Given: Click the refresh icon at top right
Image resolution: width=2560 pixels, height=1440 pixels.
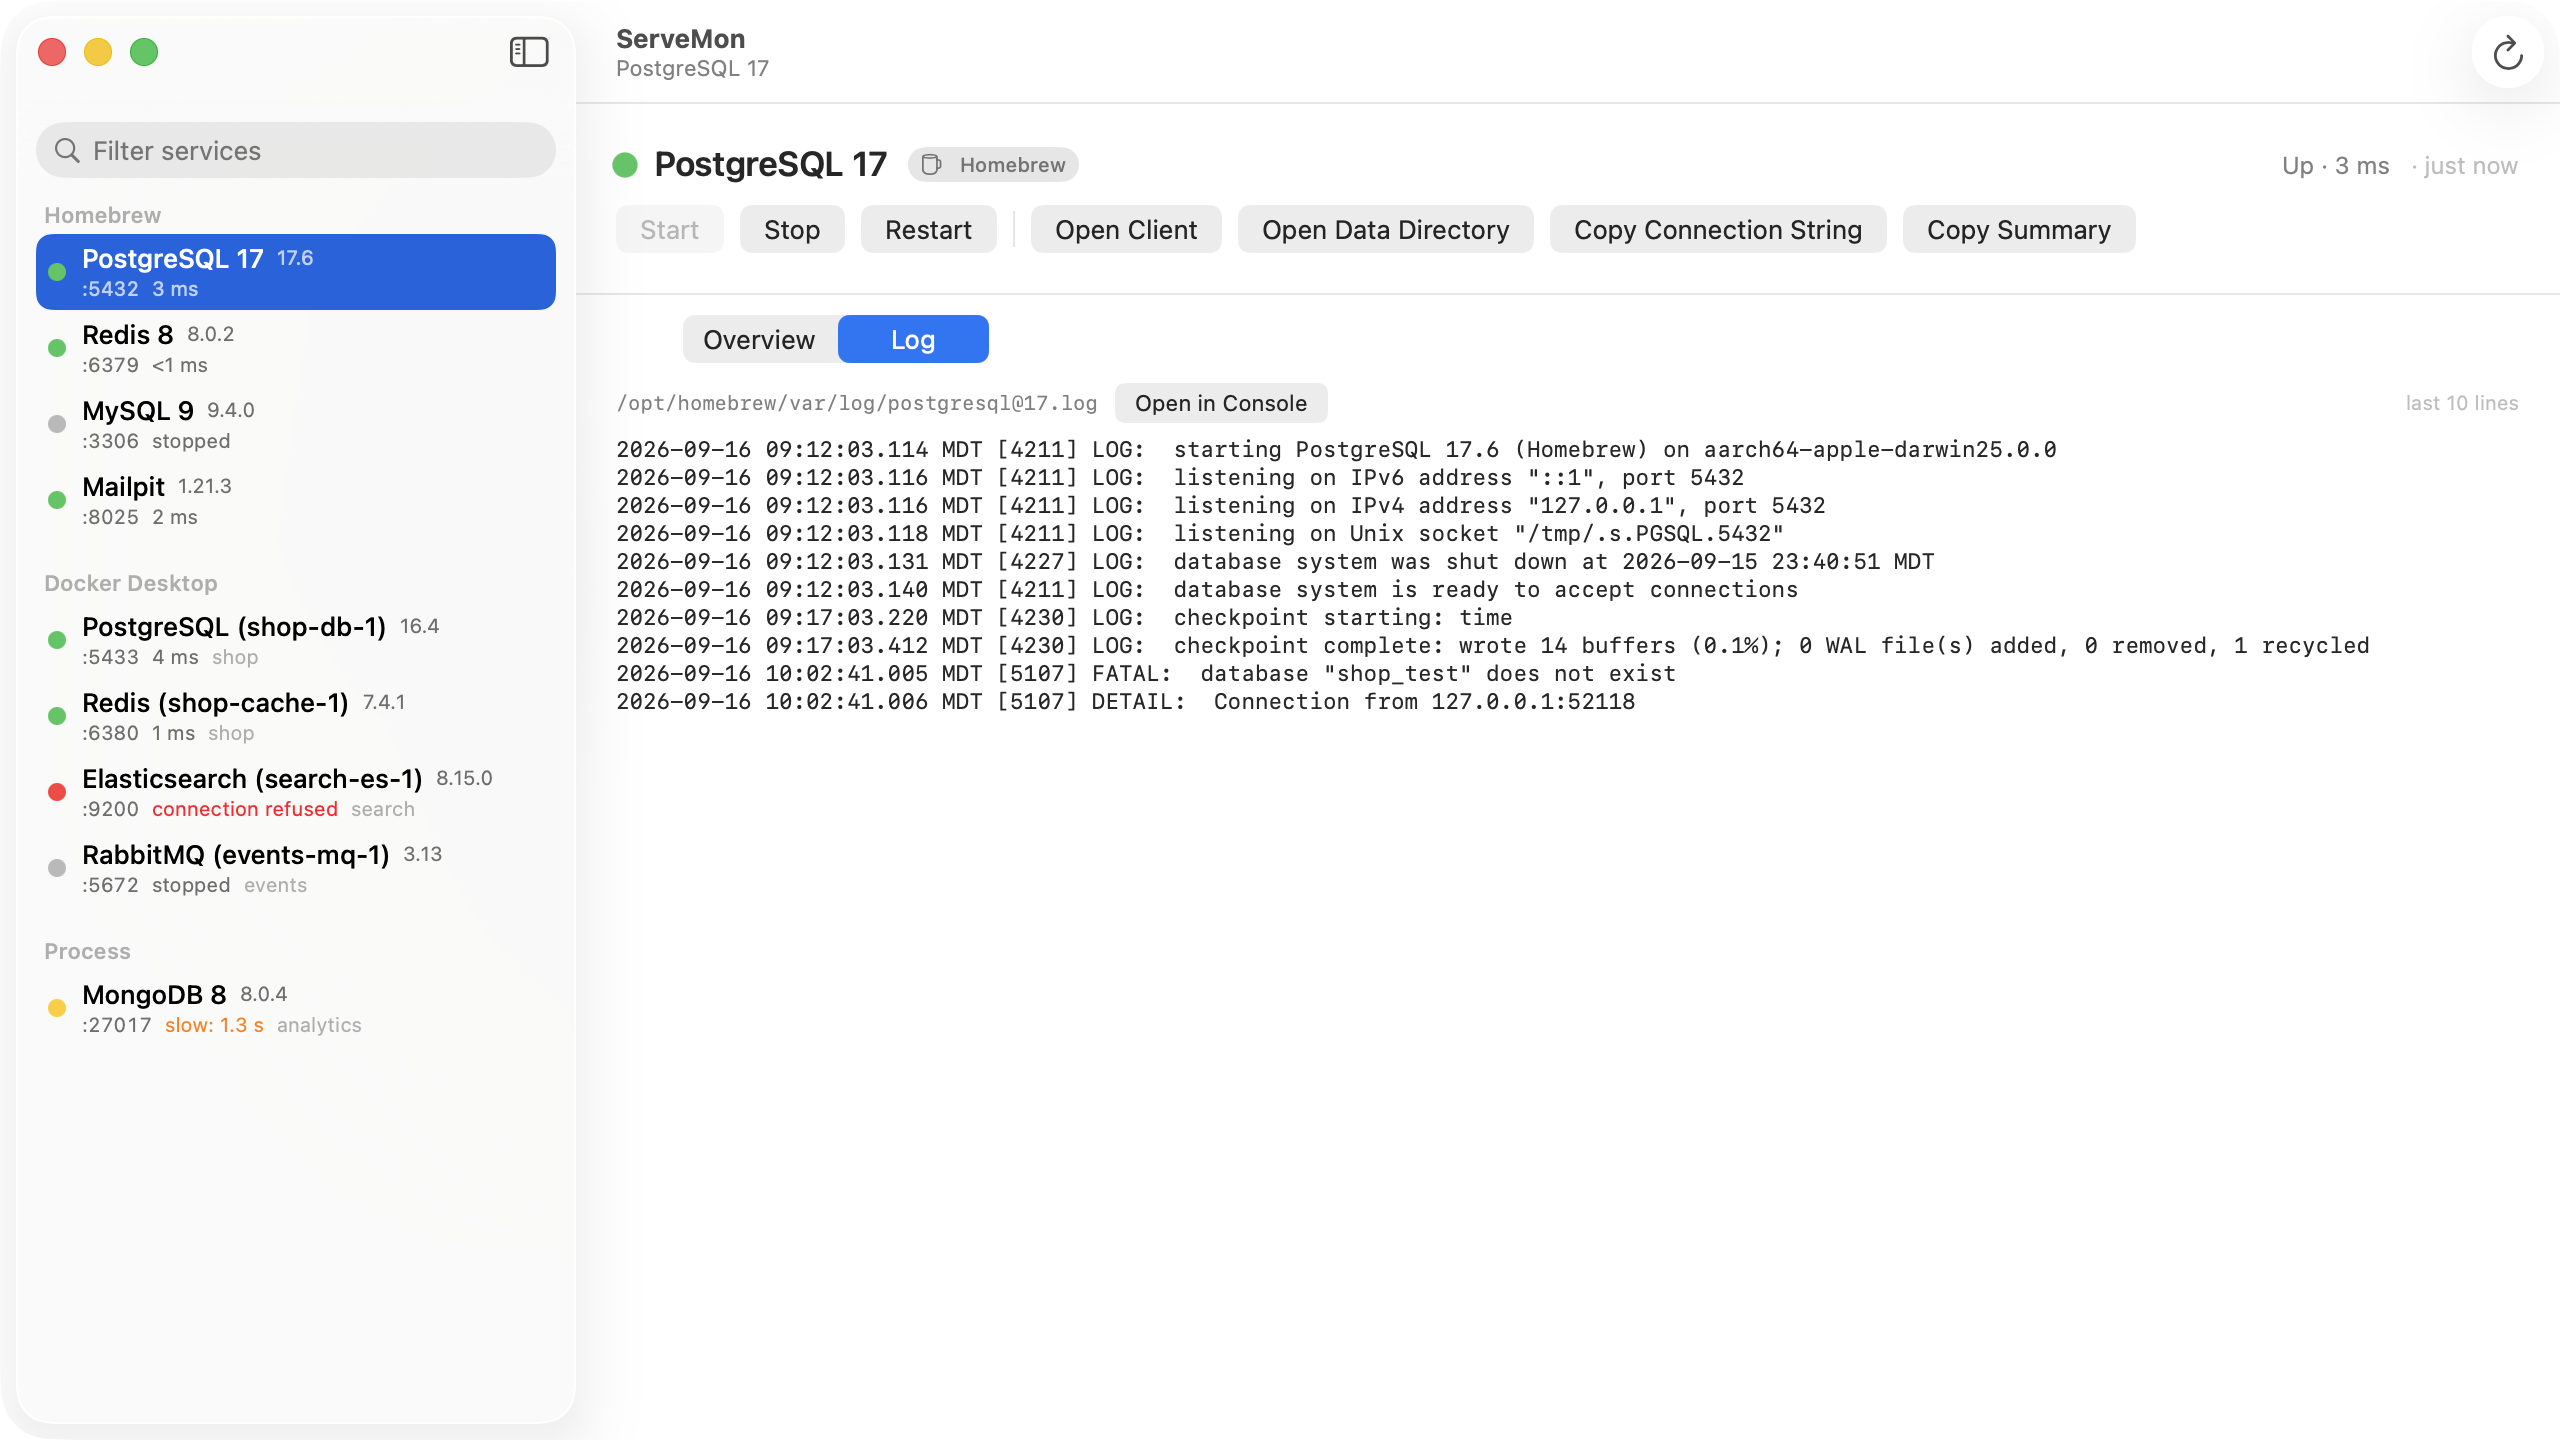Looking at the screenshot, I should point(2507,53).
